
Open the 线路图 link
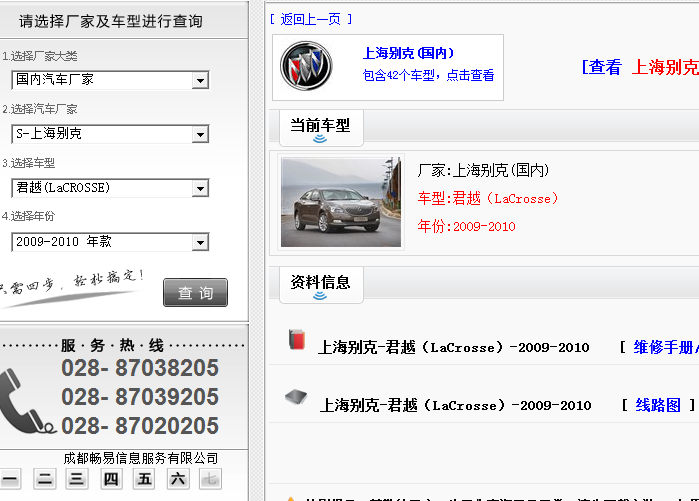(658, 405)
